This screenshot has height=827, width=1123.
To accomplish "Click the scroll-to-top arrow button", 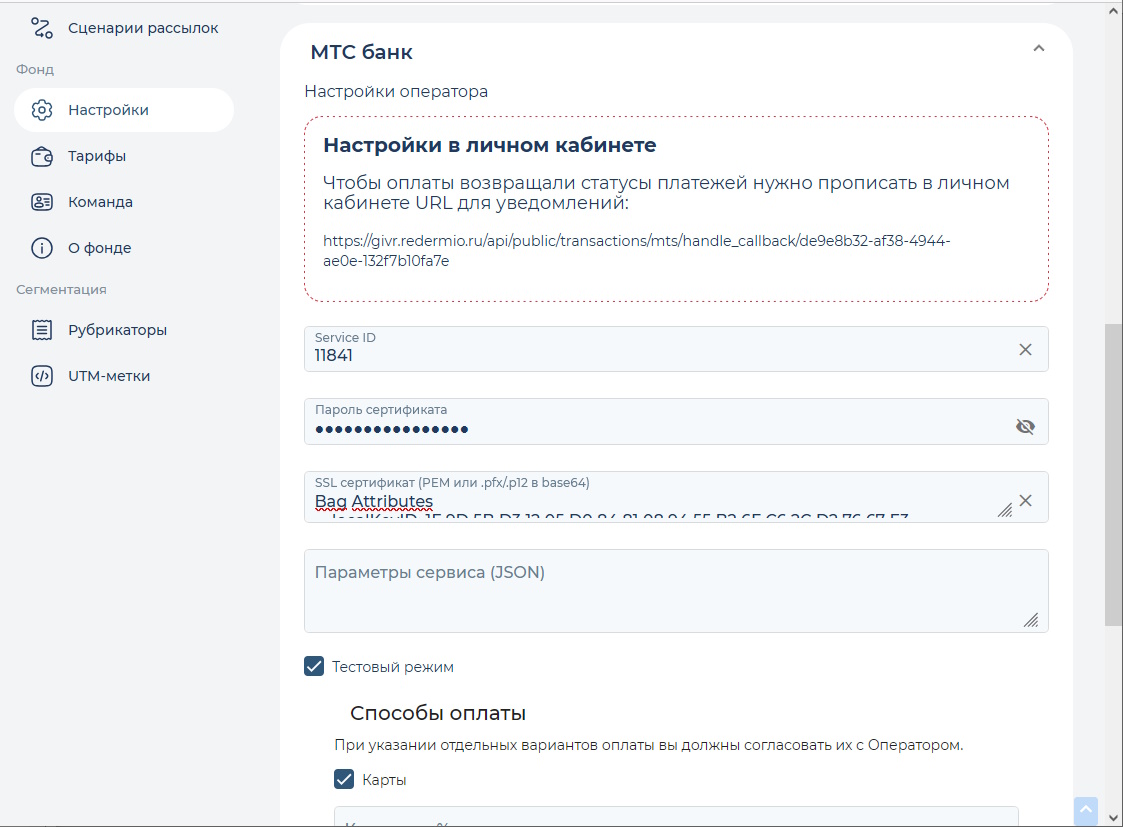I will click(x=1086, y=811).
